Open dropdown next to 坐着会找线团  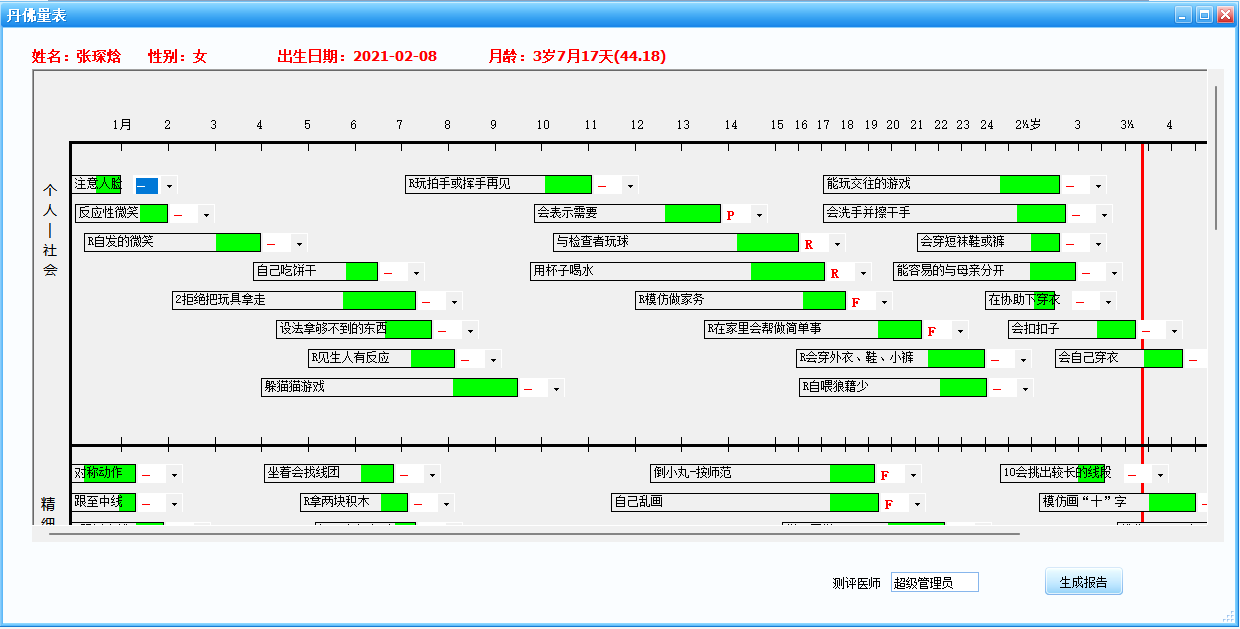point(431,475)
